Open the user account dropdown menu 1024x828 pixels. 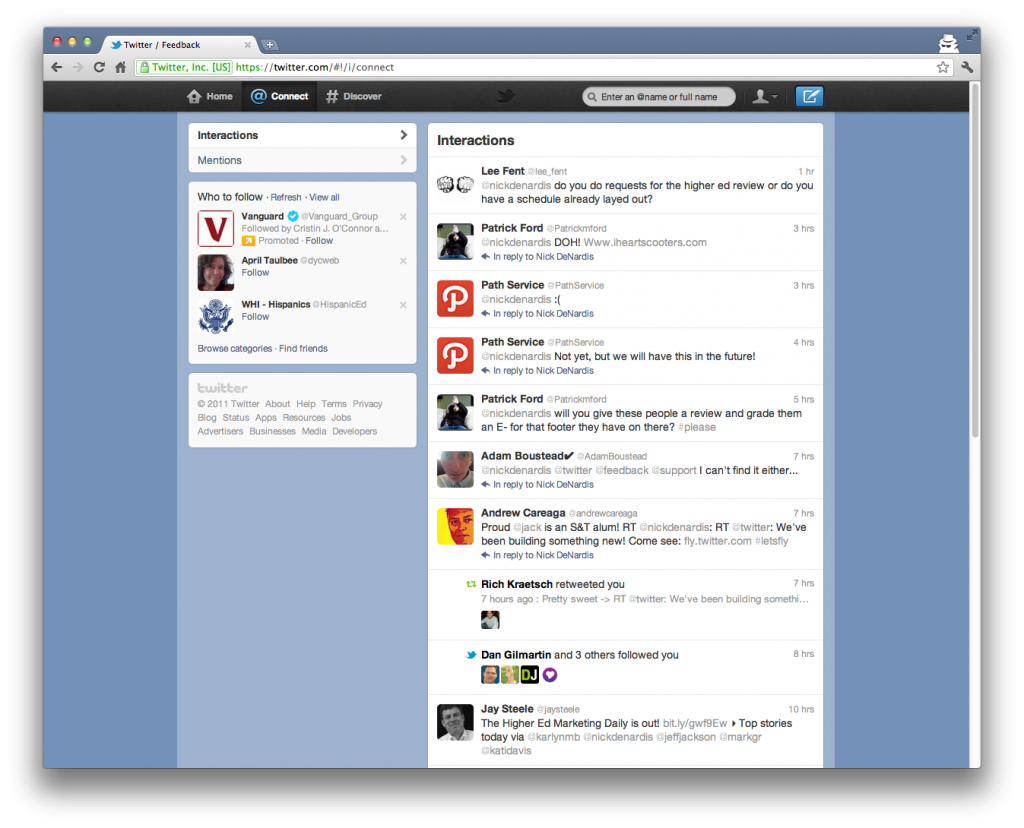click(764, 97)
